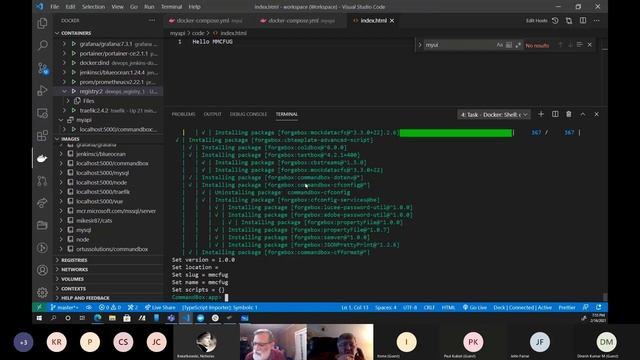Click Live Share in status bar
The image size is (640, 360).
pos(160,307)
